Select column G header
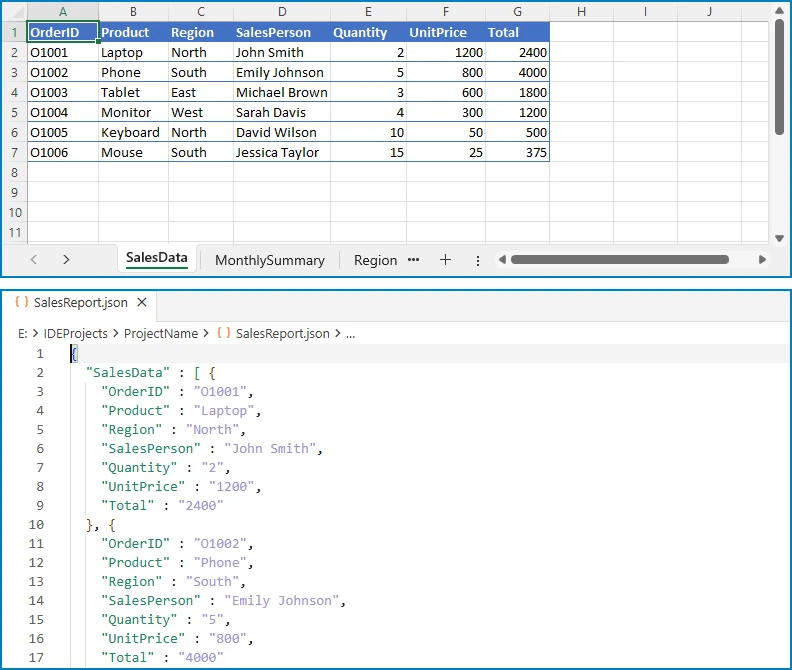The image size is (792, 670). coord(517,11)
